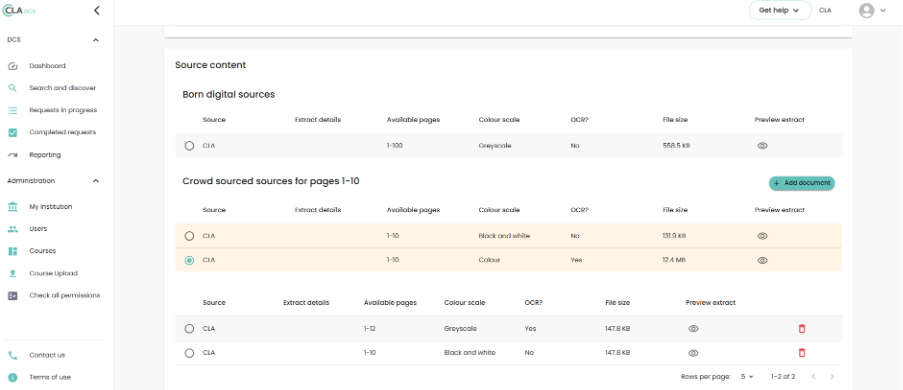Open Courses page link

[x=43, y=251]
